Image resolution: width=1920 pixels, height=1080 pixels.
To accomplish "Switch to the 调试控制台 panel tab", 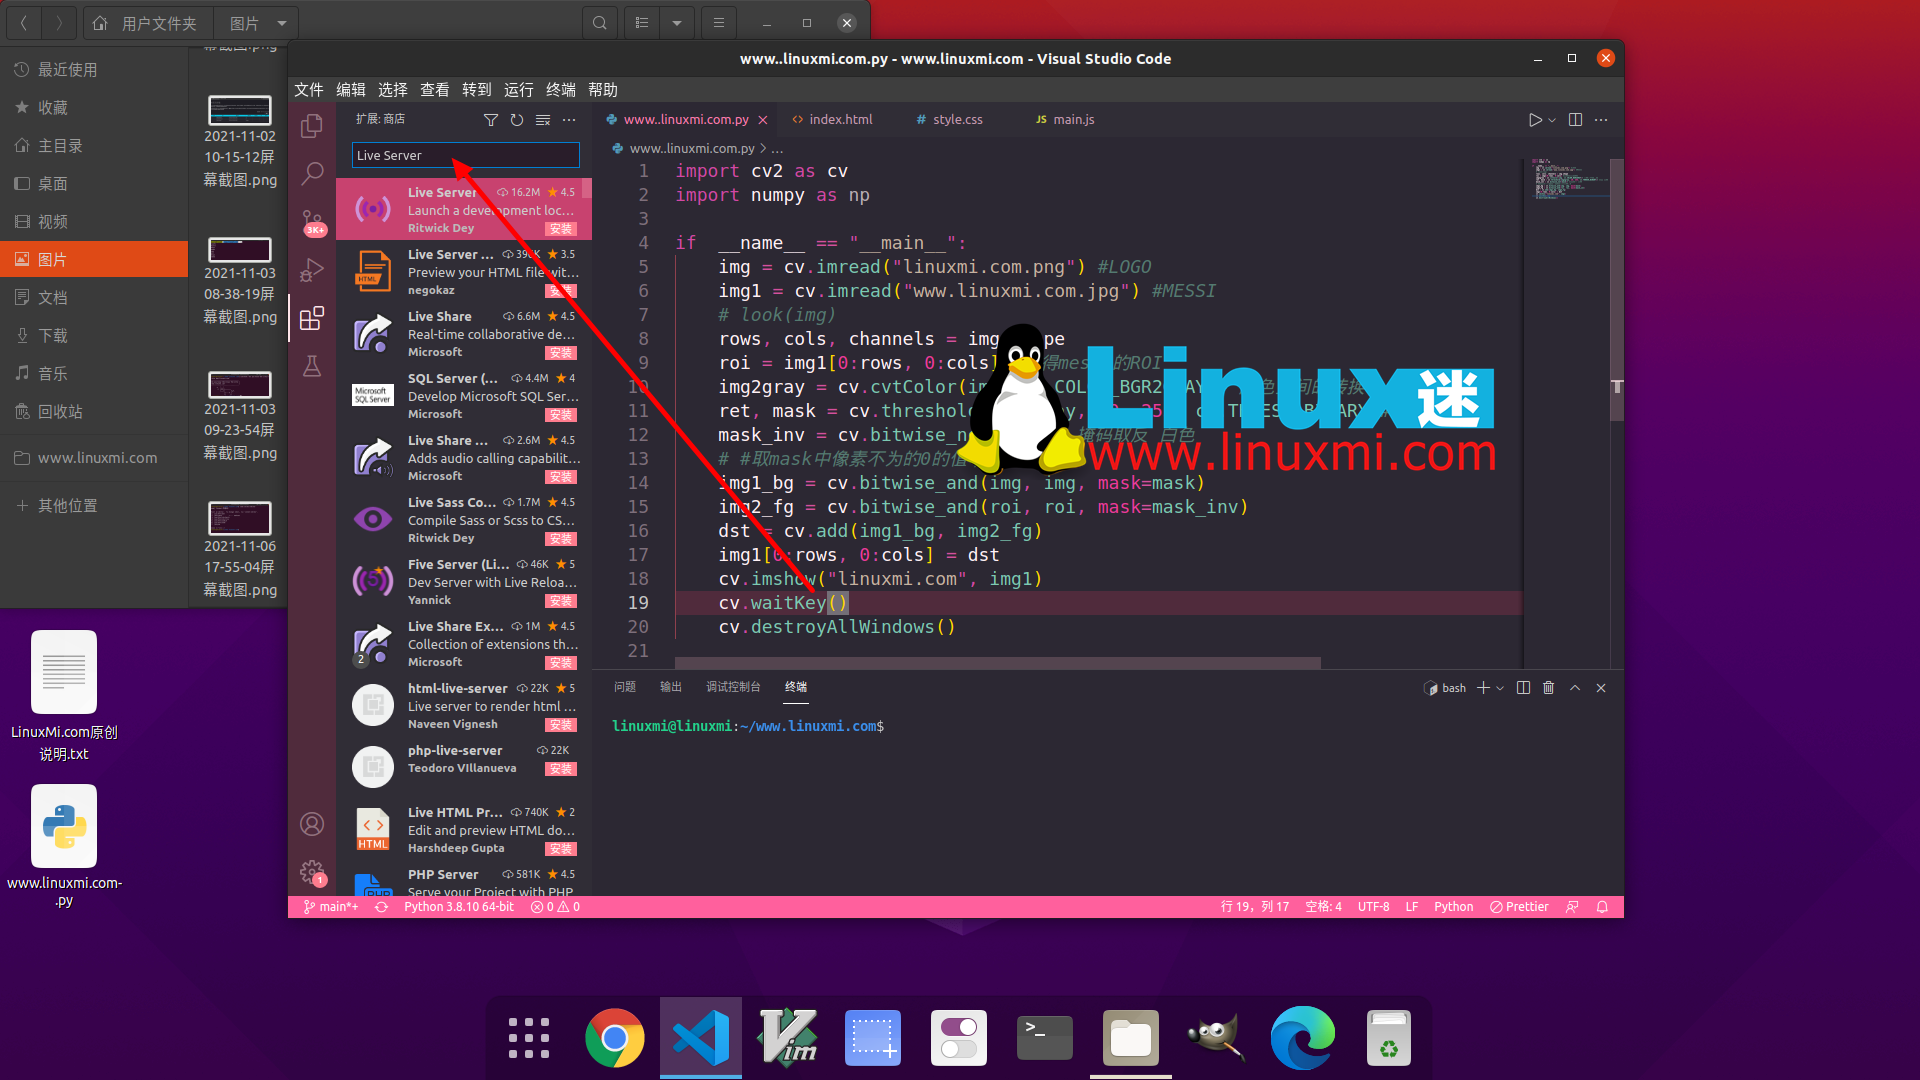I will point(733,687).
